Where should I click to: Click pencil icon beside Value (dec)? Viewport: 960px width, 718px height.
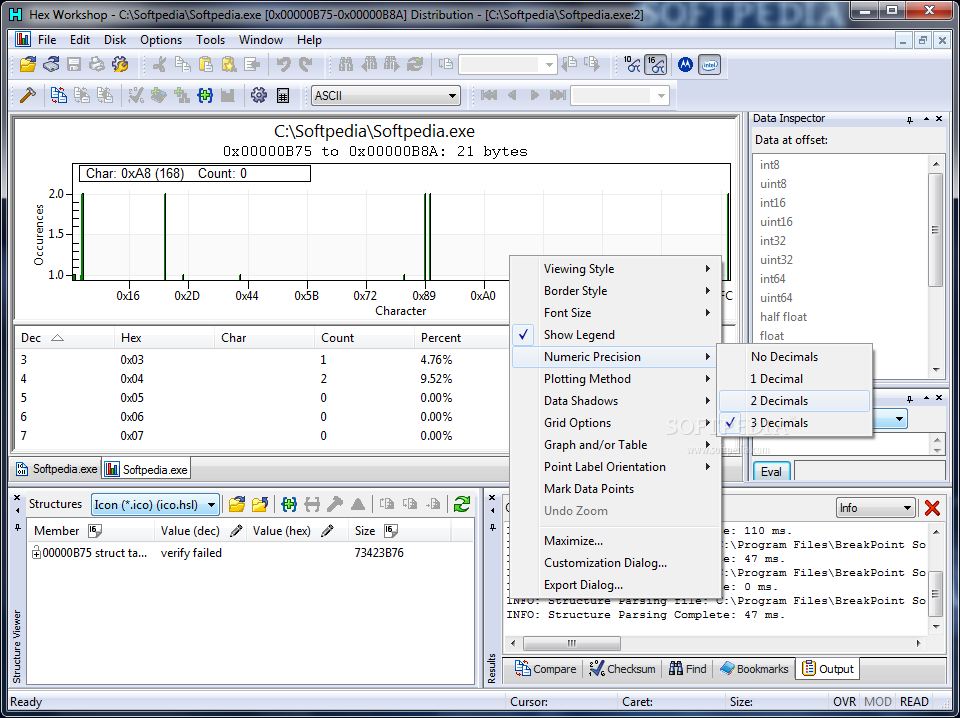[236, 531]
